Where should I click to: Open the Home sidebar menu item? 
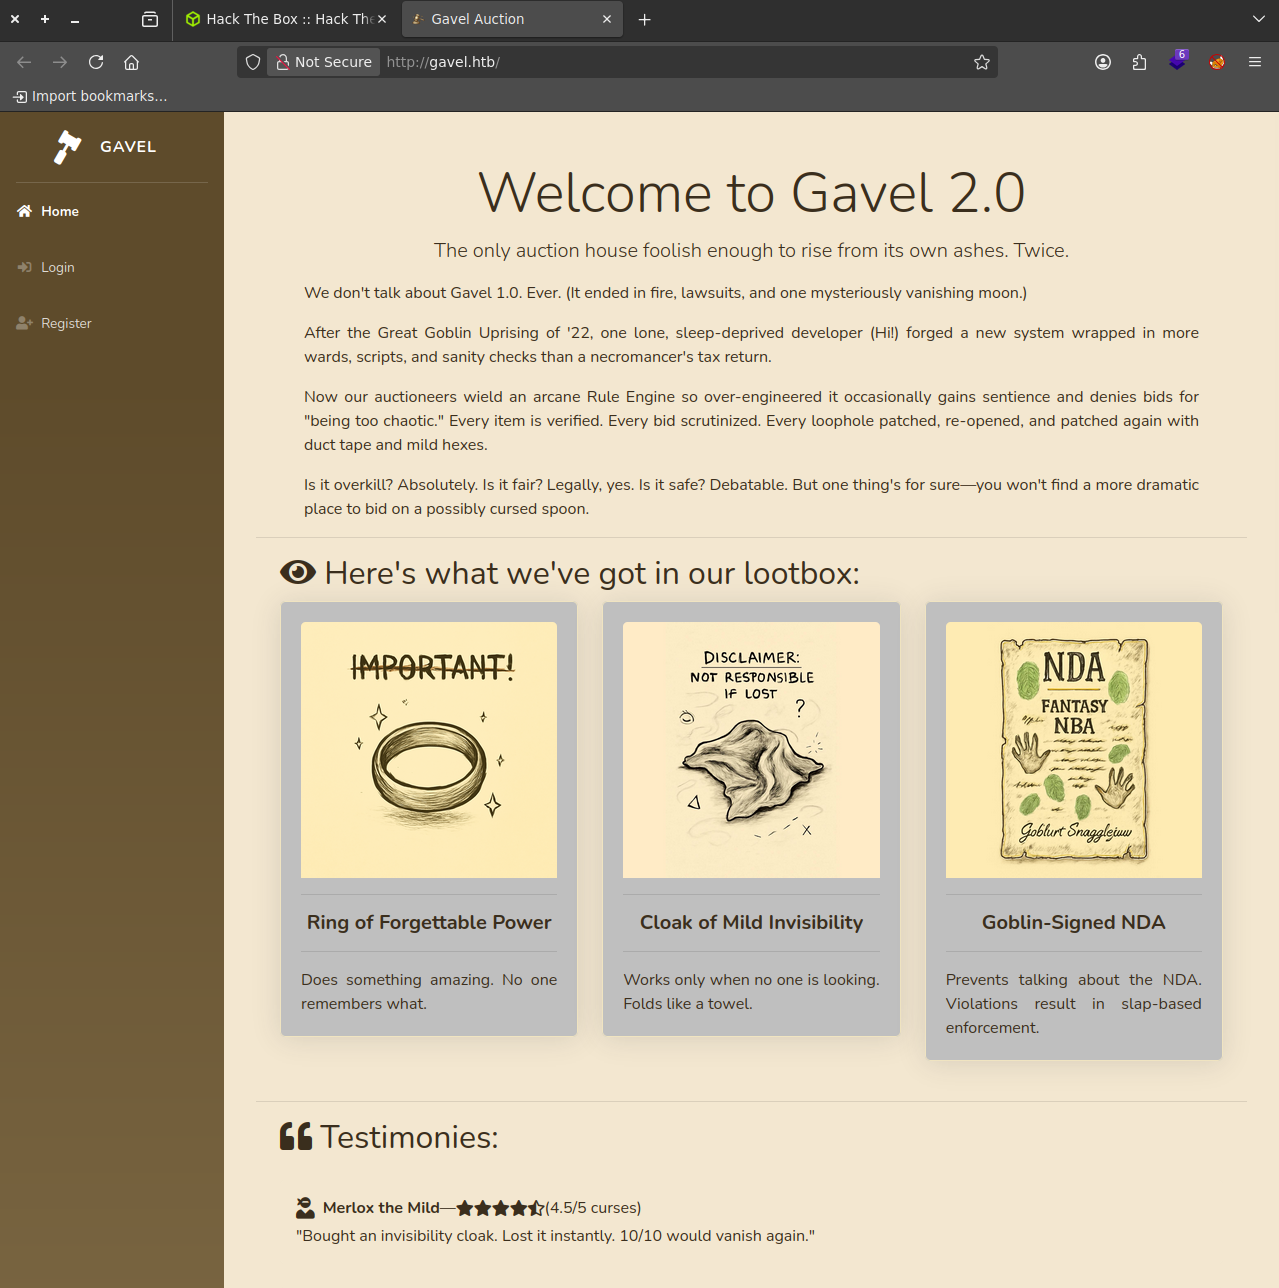pos(112,211)
